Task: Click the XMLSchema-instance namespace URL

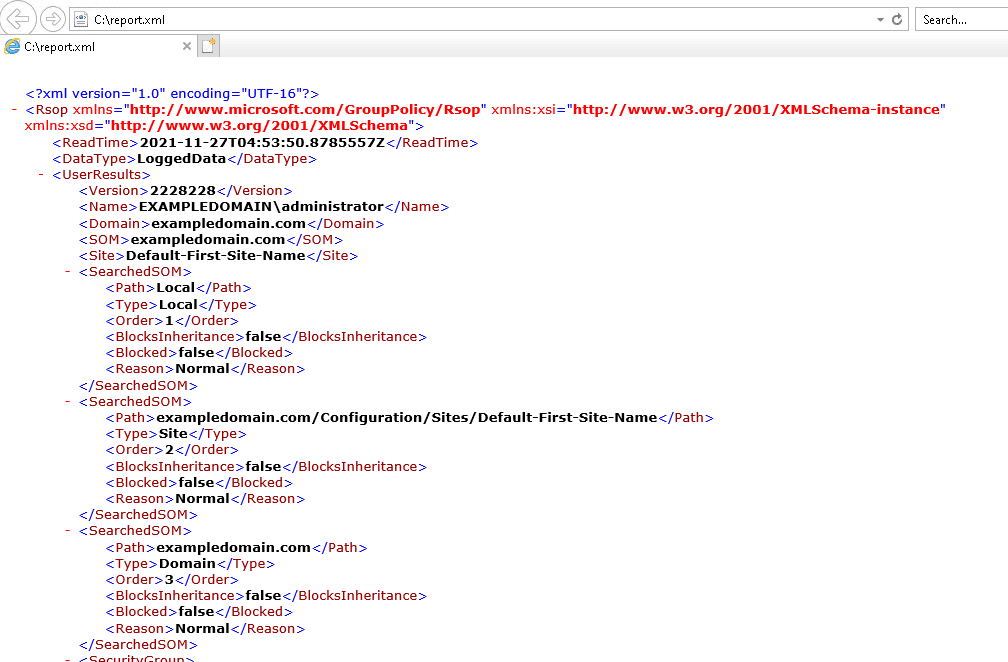Action: tap(756, 110)
